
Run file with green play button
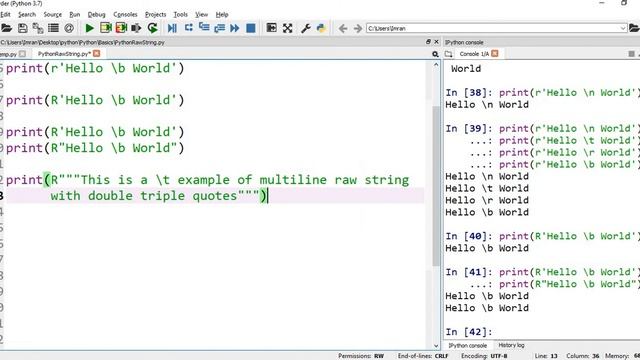tap(89, 28)
